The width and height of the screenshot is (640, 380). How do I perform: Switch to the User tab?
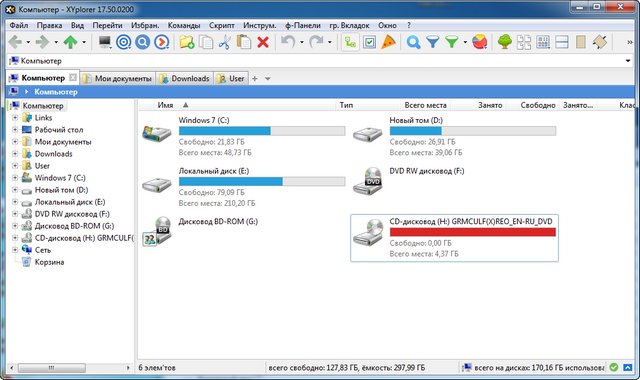pos(231,78)
